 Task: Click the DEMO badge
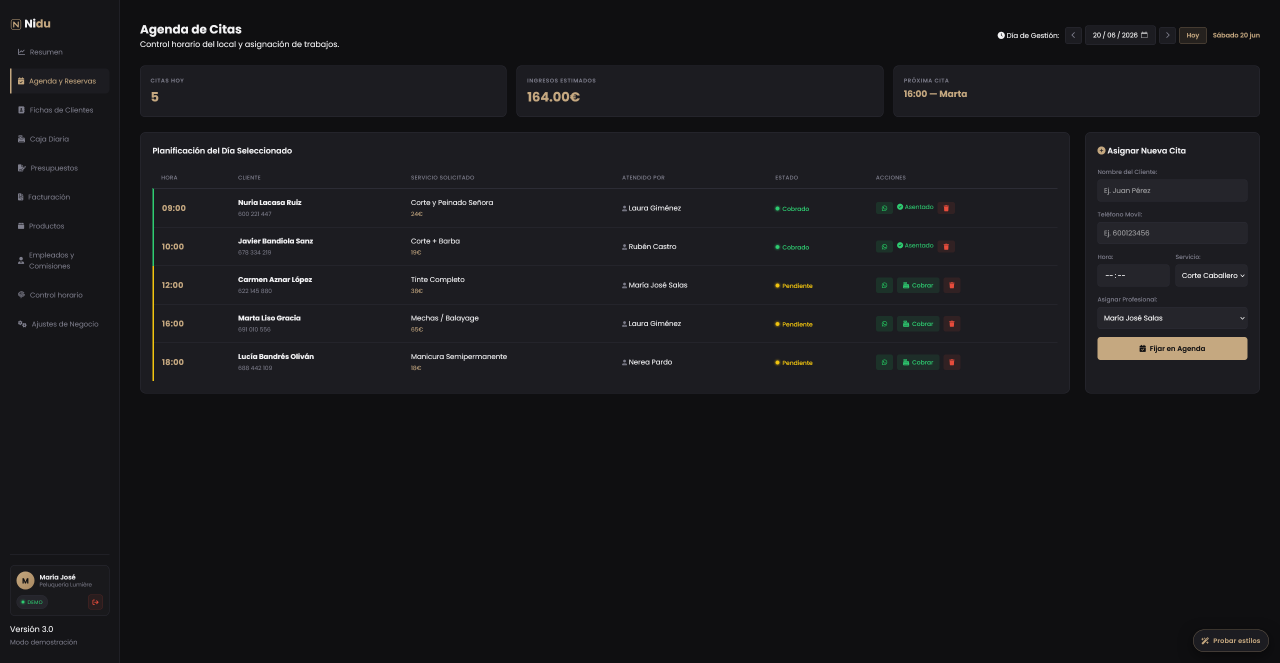[32, 602]
